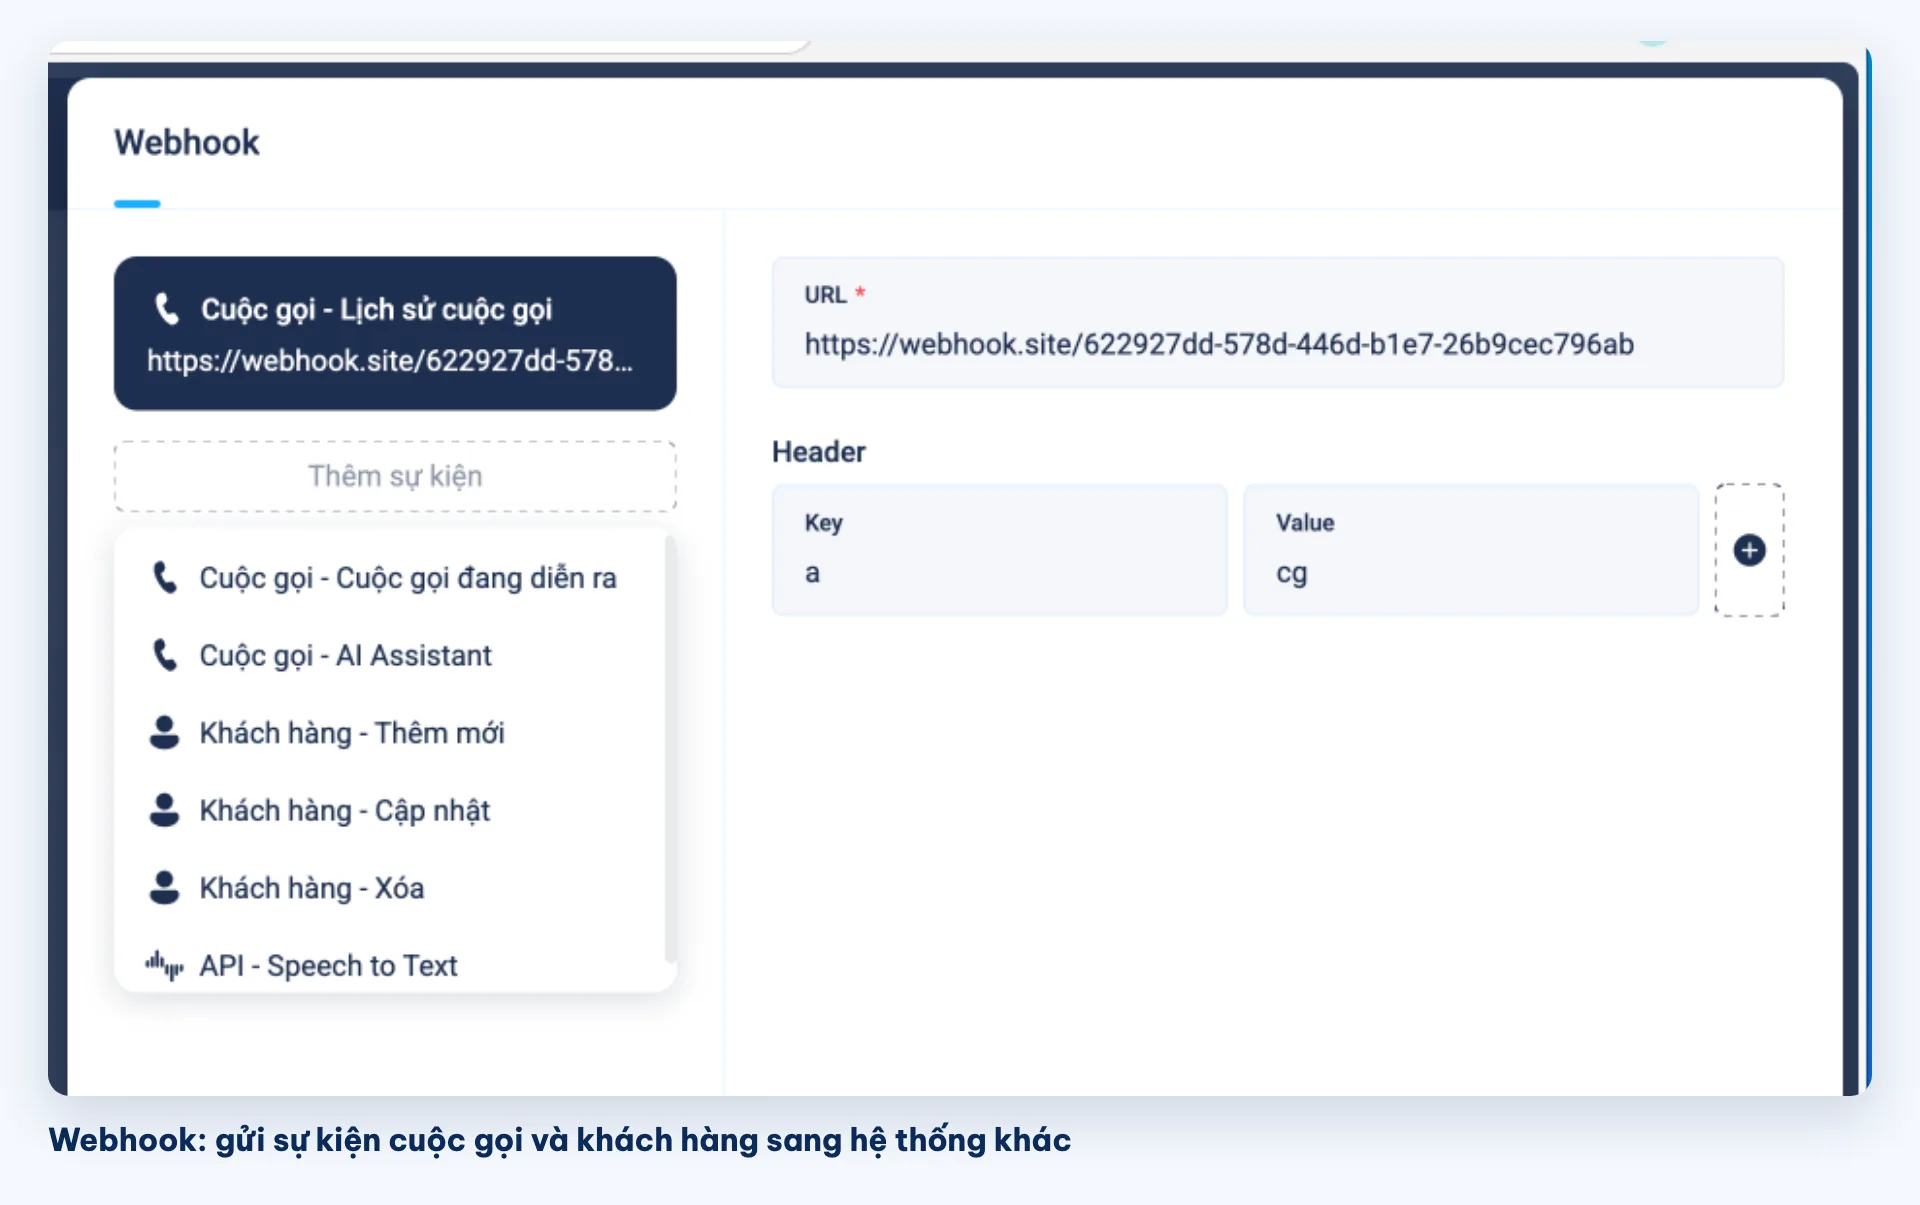Screen dimensions: 1920x1205
Task: Select the Cuộc gọi - Lịch sử cuộc gọi event card
Action: pos(395,333)
